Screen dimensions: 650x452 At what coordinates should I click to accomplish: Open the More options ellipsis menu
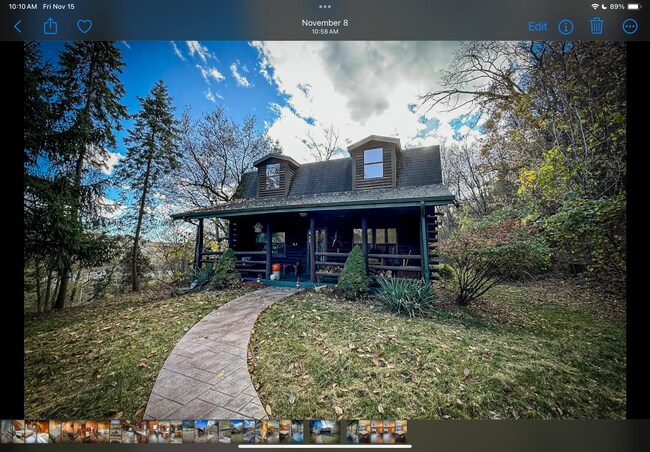[x=629, y=26]
